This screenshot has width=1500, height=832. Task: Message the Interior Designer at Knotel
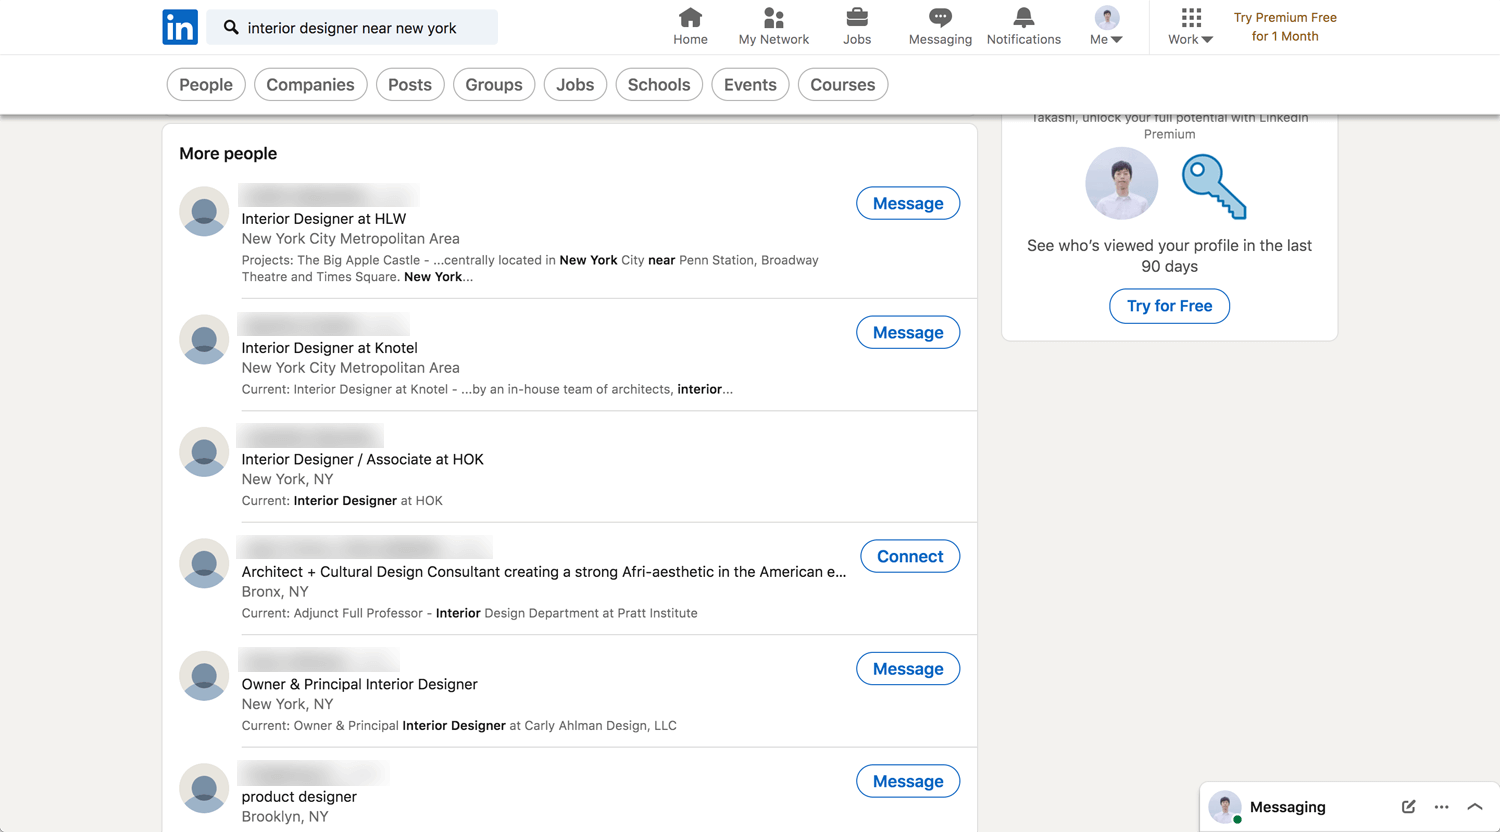(x=908, y=332)
